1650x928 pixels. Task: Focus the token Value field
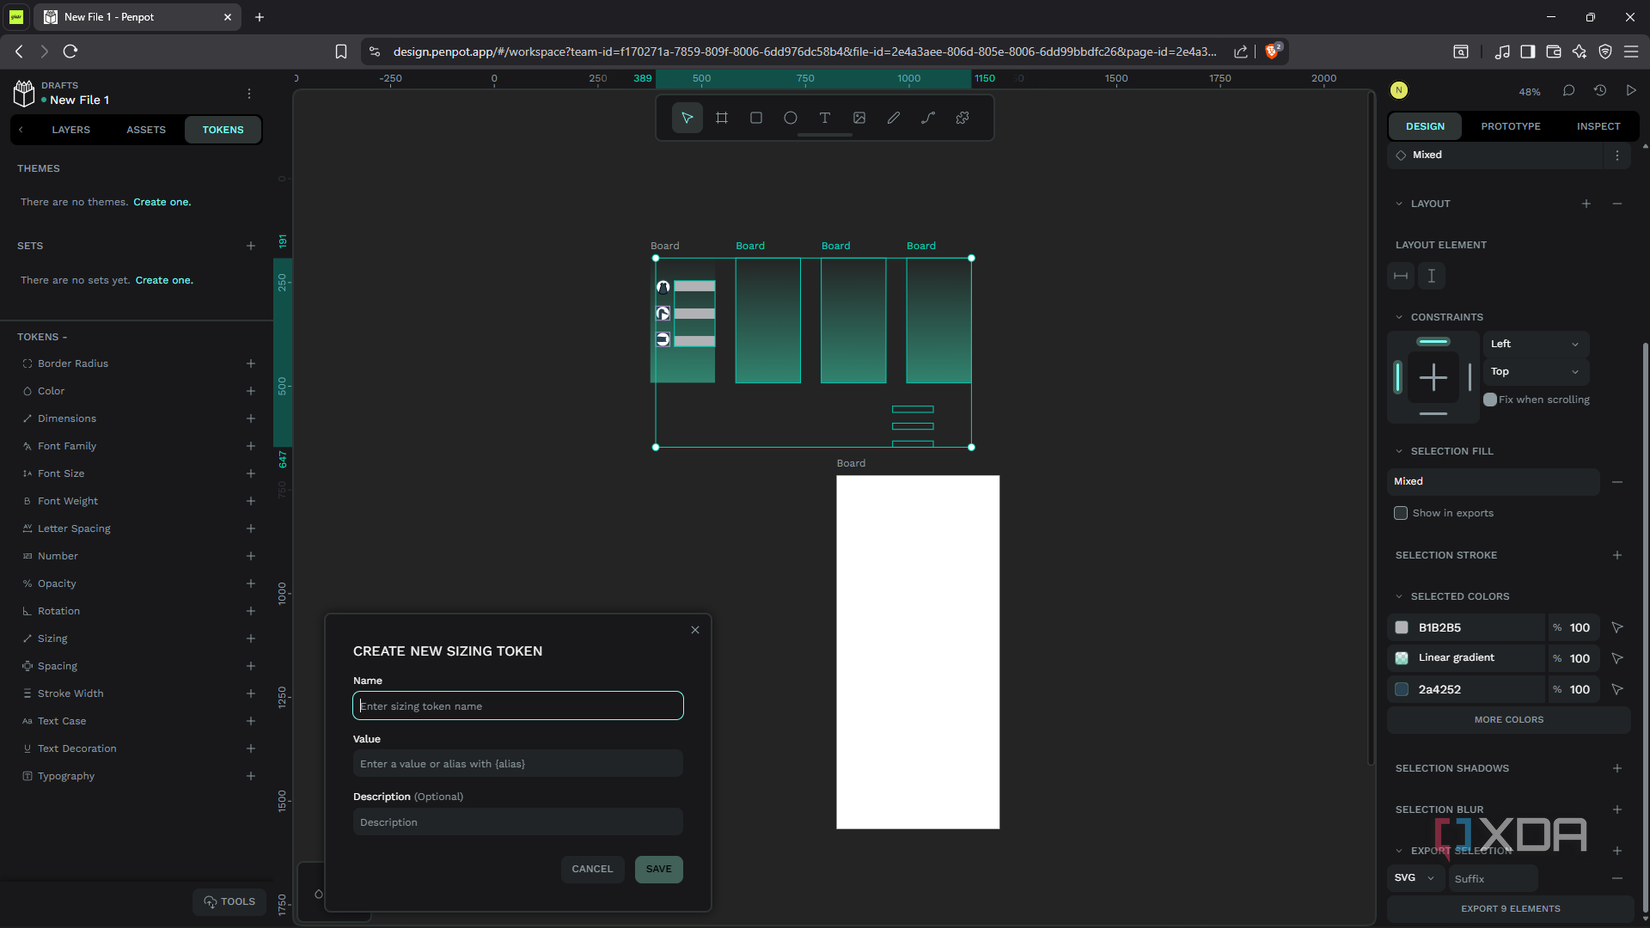pyautogui.click(x=518, y=764)
